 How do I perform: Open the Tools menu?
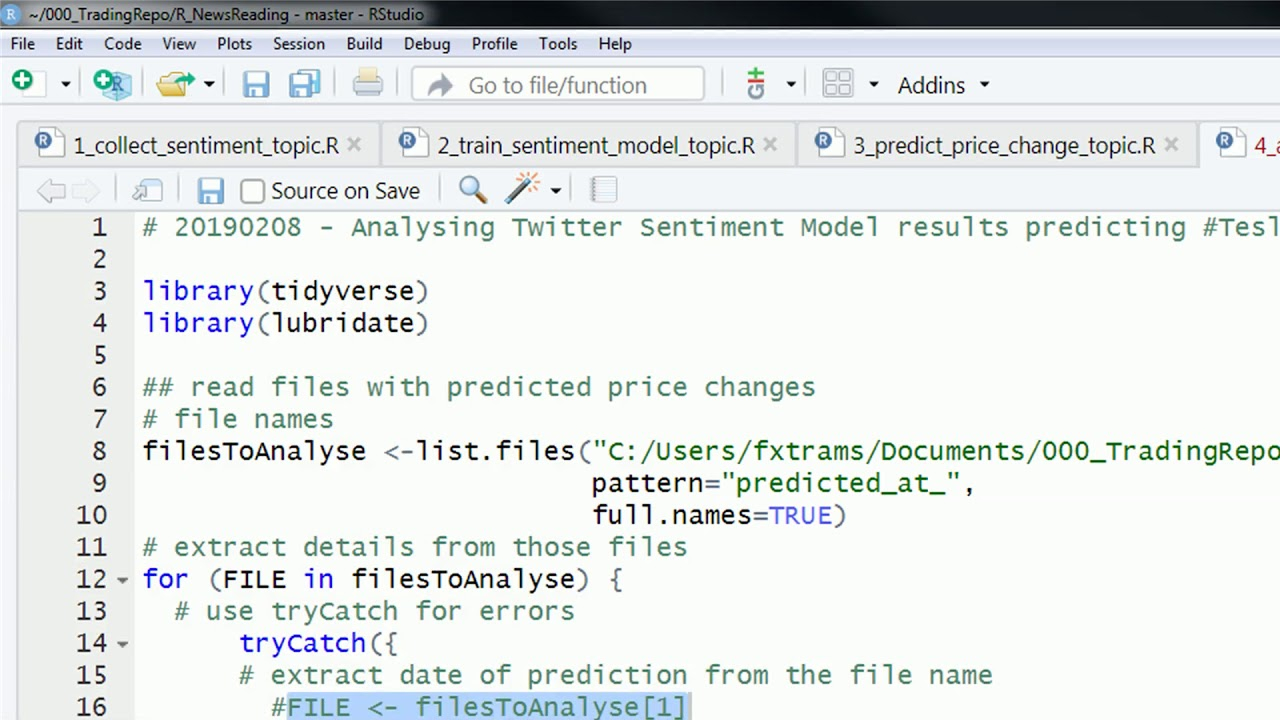tap(557, 44)
